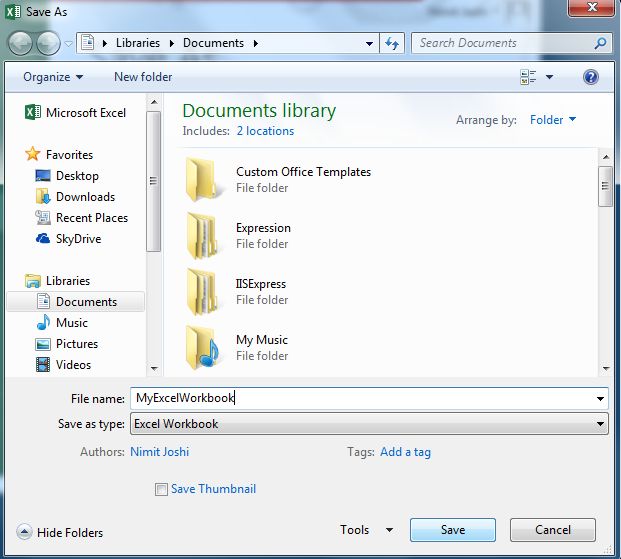This screenshot has width=621, height=559.
Task: Click Add a tag
Action: 405,452
